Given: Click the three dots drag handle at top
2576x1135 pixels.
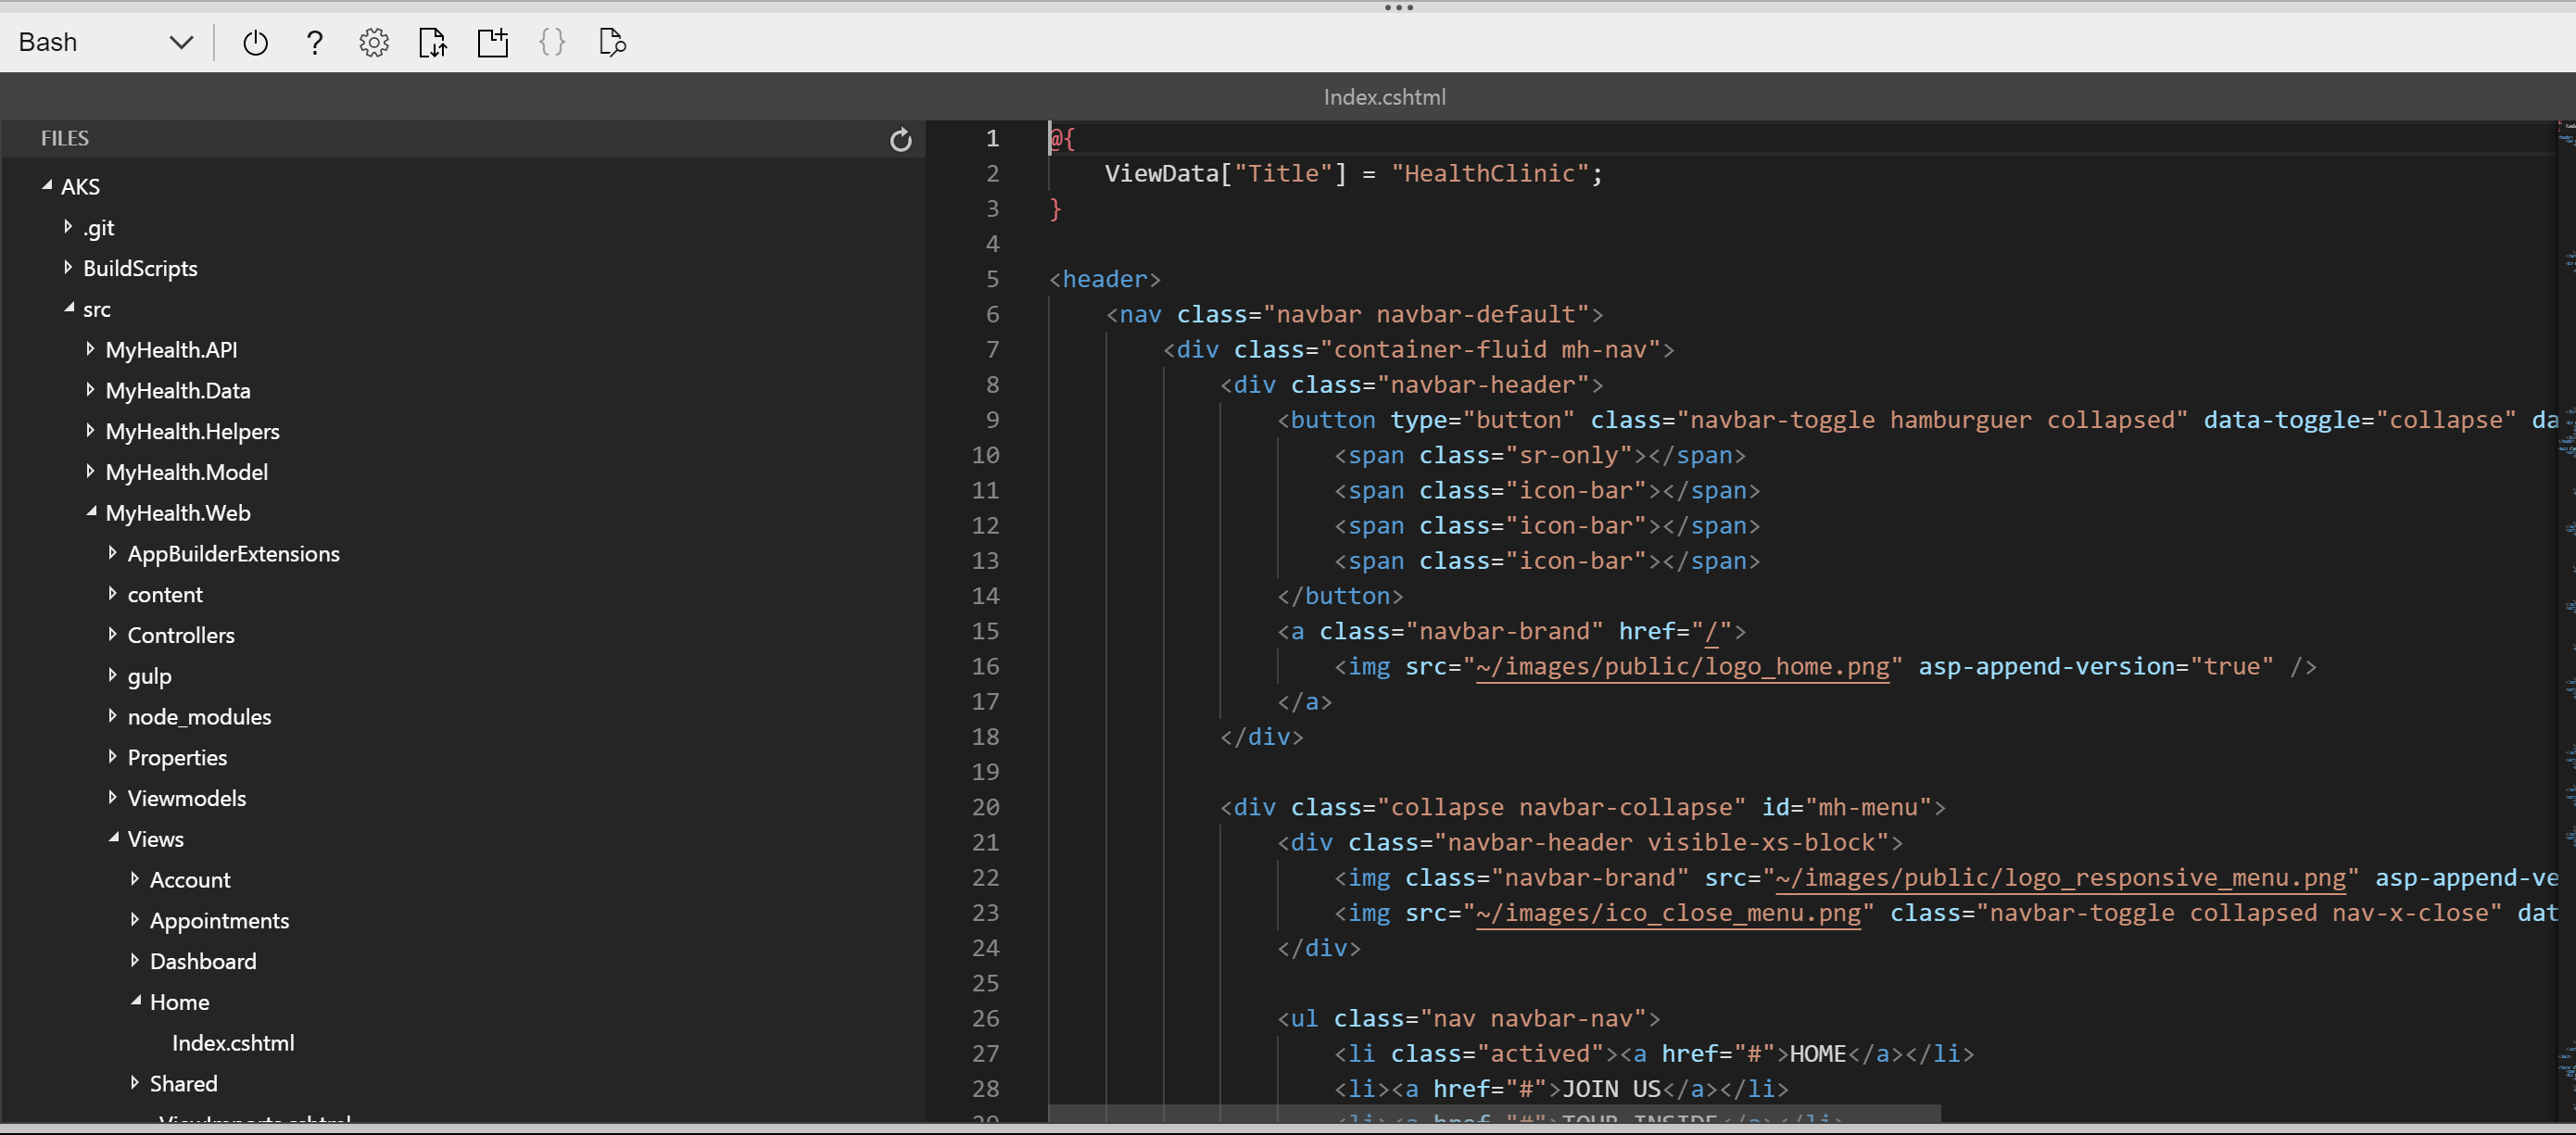Looking at the screenshot, I should 1398,8.
